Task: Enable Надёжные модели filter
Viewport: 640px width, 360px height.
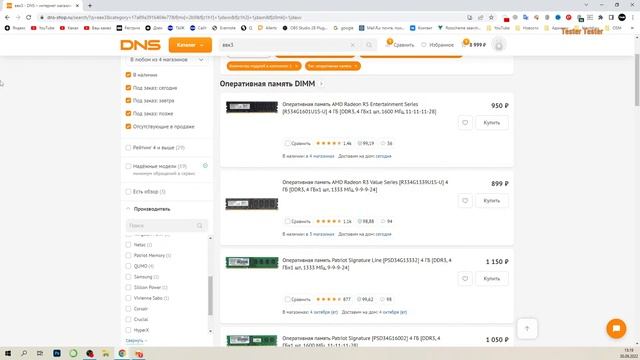Action: tap(128, 166)
